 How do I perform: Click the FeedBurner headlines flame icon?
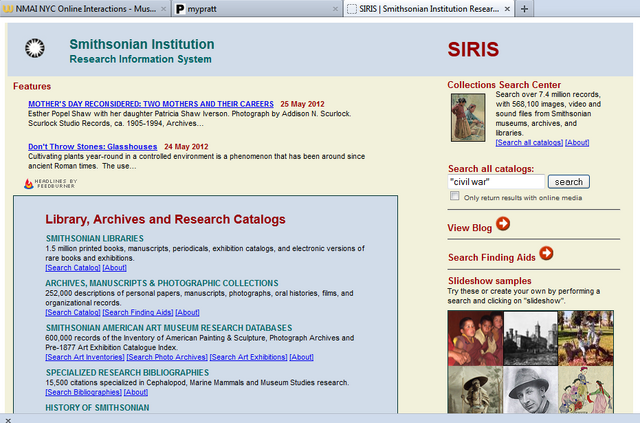click(x=29, y=184)
